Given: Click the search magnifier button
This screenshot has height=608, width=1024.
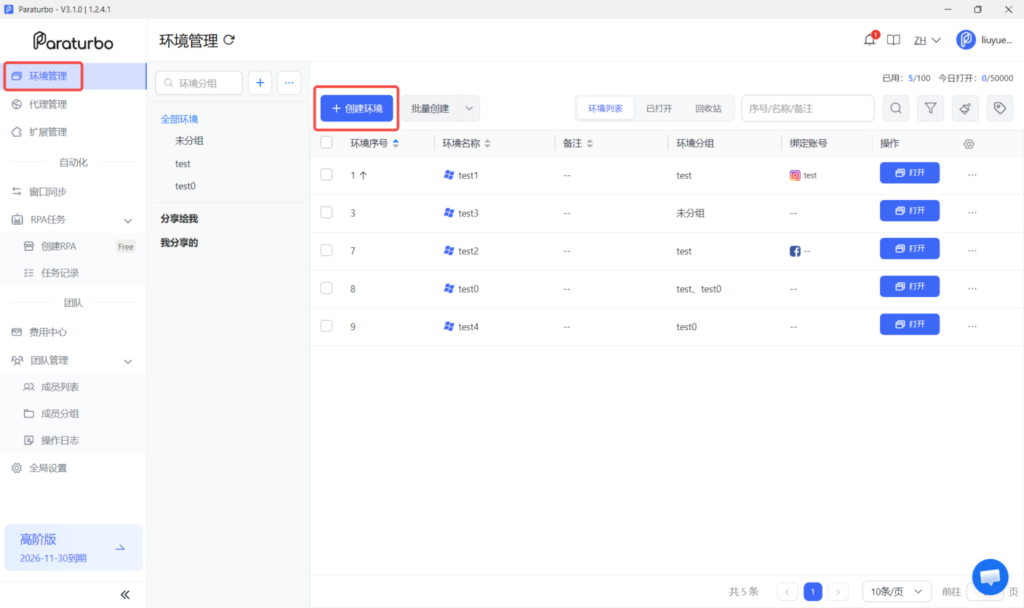Looking at the screenshot, I should point(896,108).
